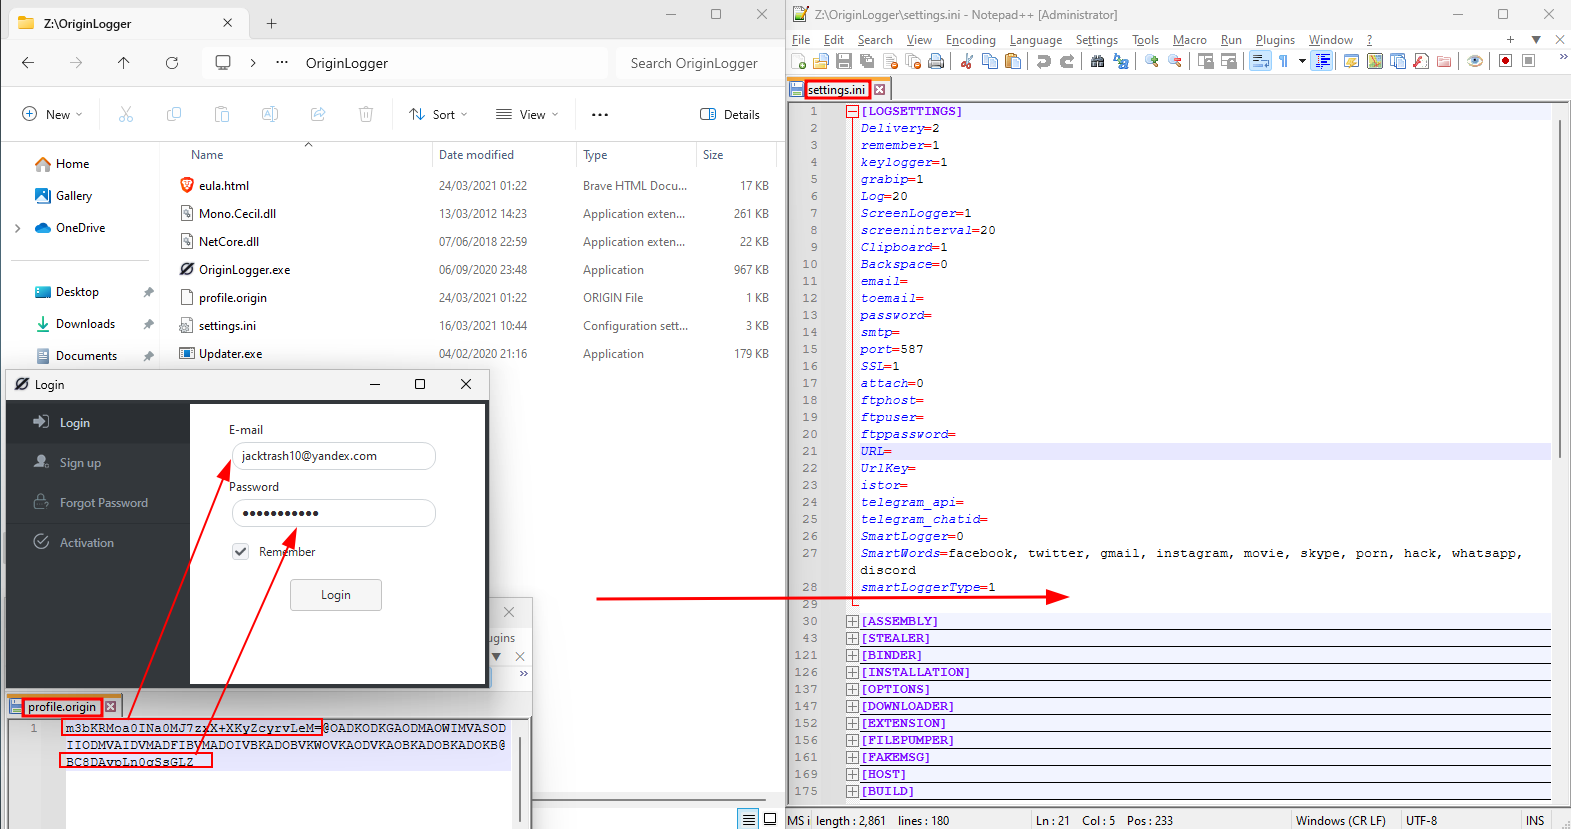The height and width of the screenshot is (829, 1571).
Task: Undo the last edit in Notepad++
Action: click(1043, 61)
